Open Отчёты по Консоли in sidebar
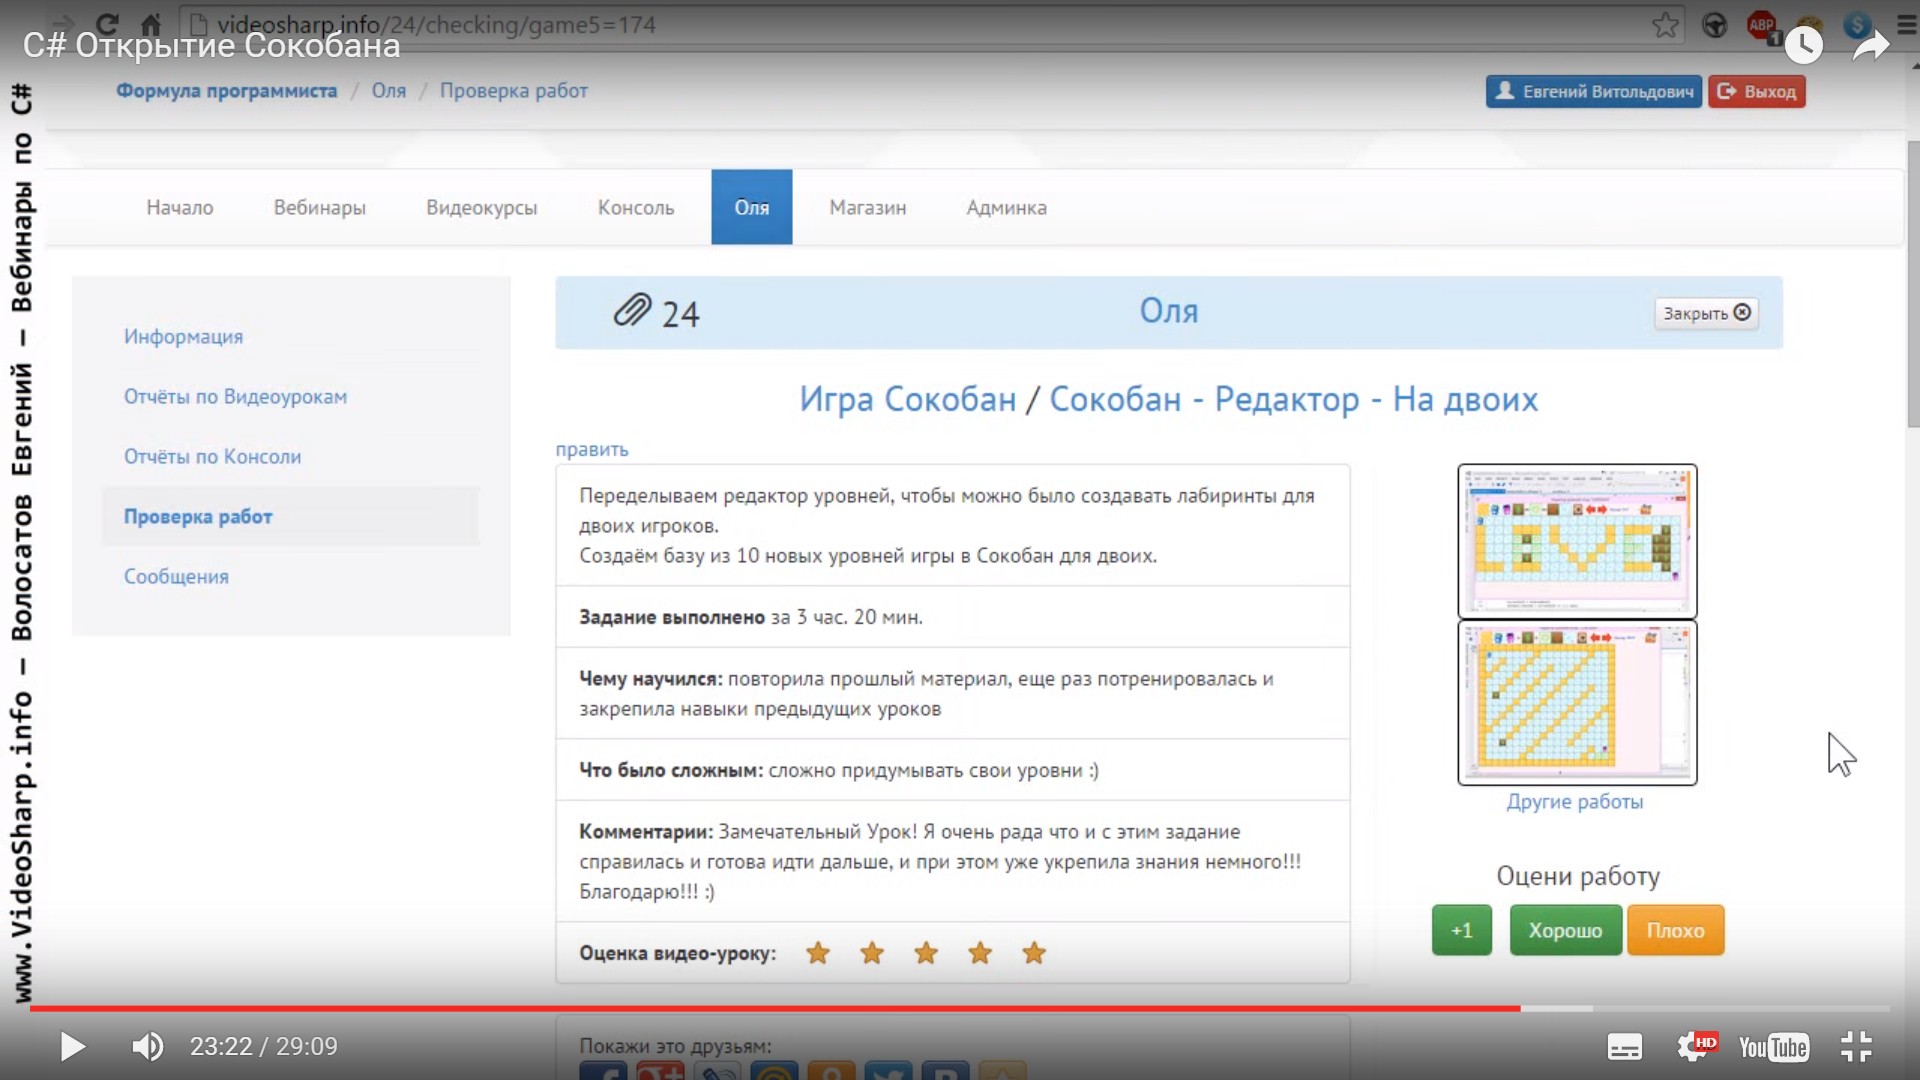Image resolution: width=1920 pixels, height=1080 pixels. click(213, 457)
